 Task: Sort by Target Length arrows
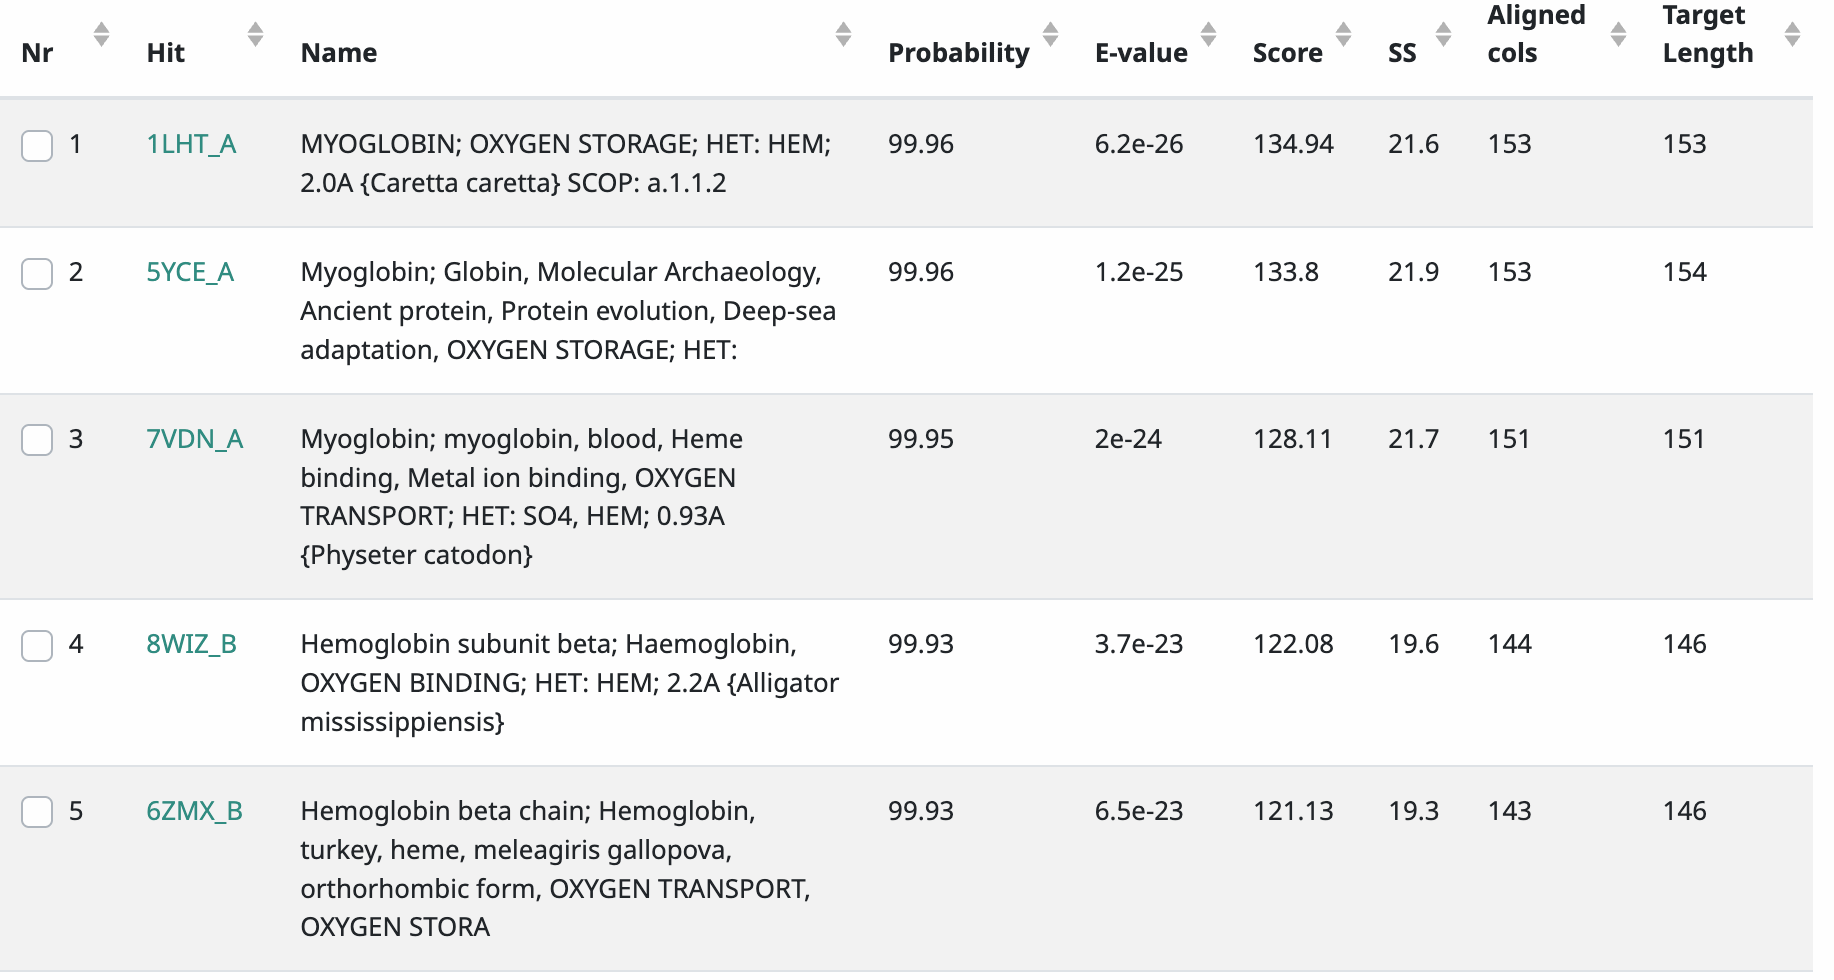coord(1793,34)
